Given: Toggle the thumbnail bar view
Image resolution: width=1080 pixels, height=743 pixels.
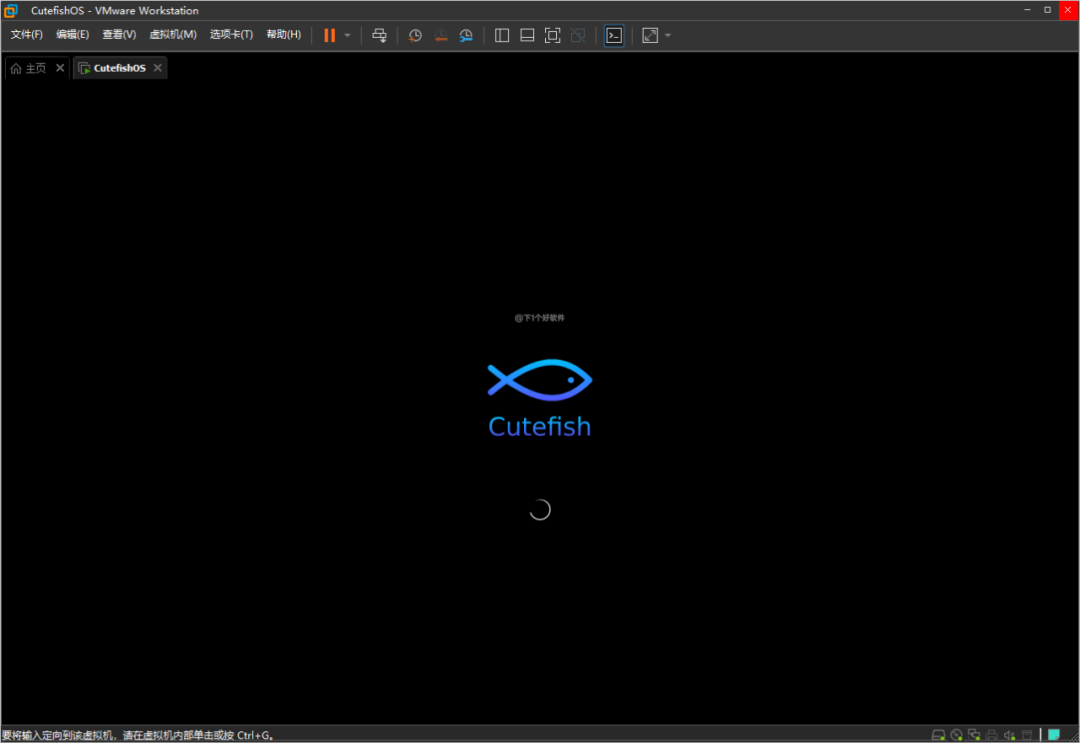Looking at the screenshot, I should click(x=527, y=35).
